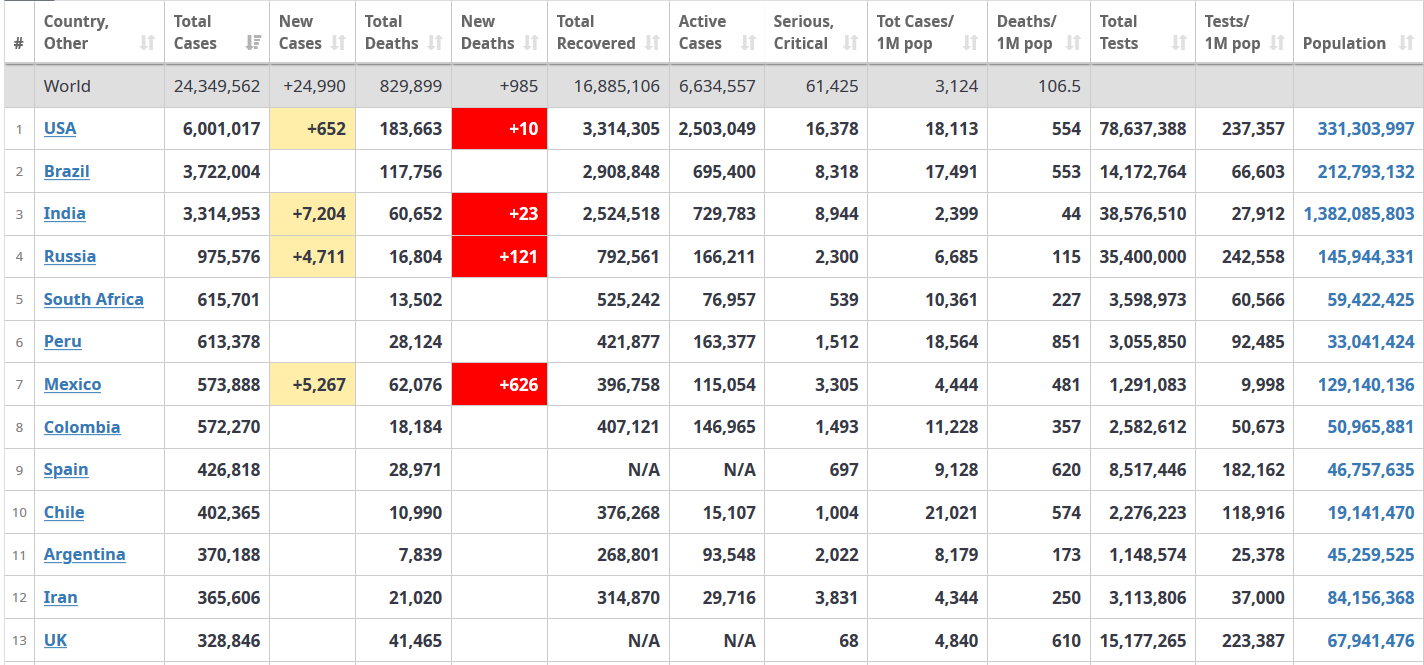Open the Brazil country page link
Image resolution: width=1424 pixels, height=665 pixels.
(x=67, y=171)
